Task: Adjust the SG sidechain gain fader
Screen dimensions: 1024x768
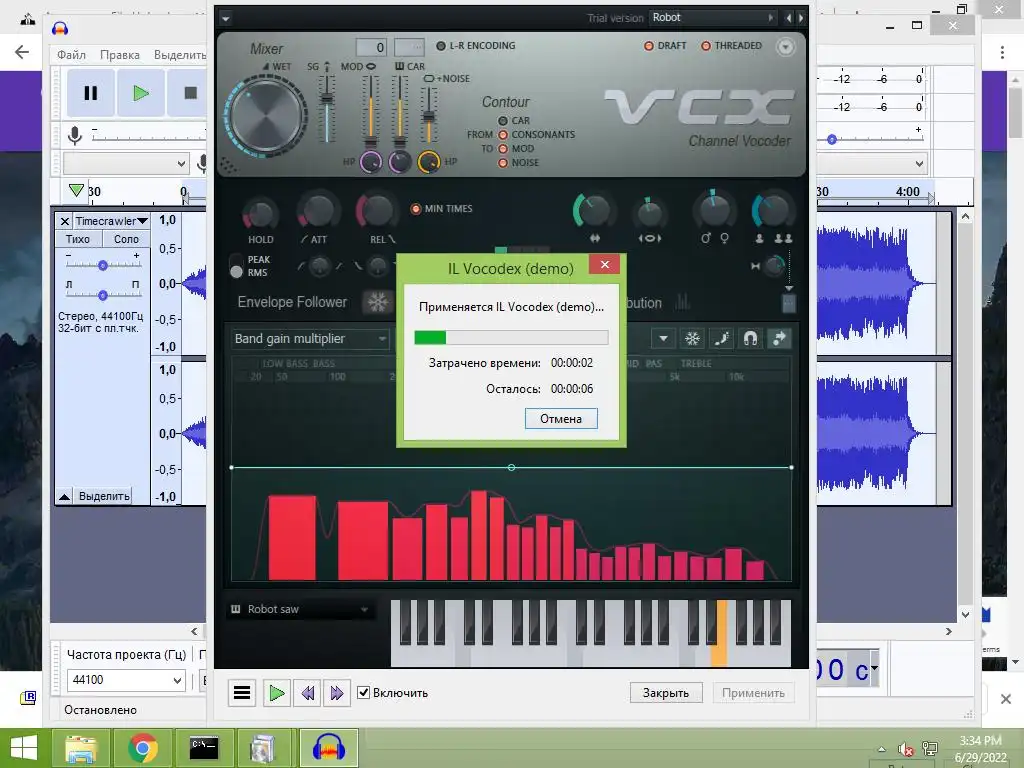Action: coord(327,99)
